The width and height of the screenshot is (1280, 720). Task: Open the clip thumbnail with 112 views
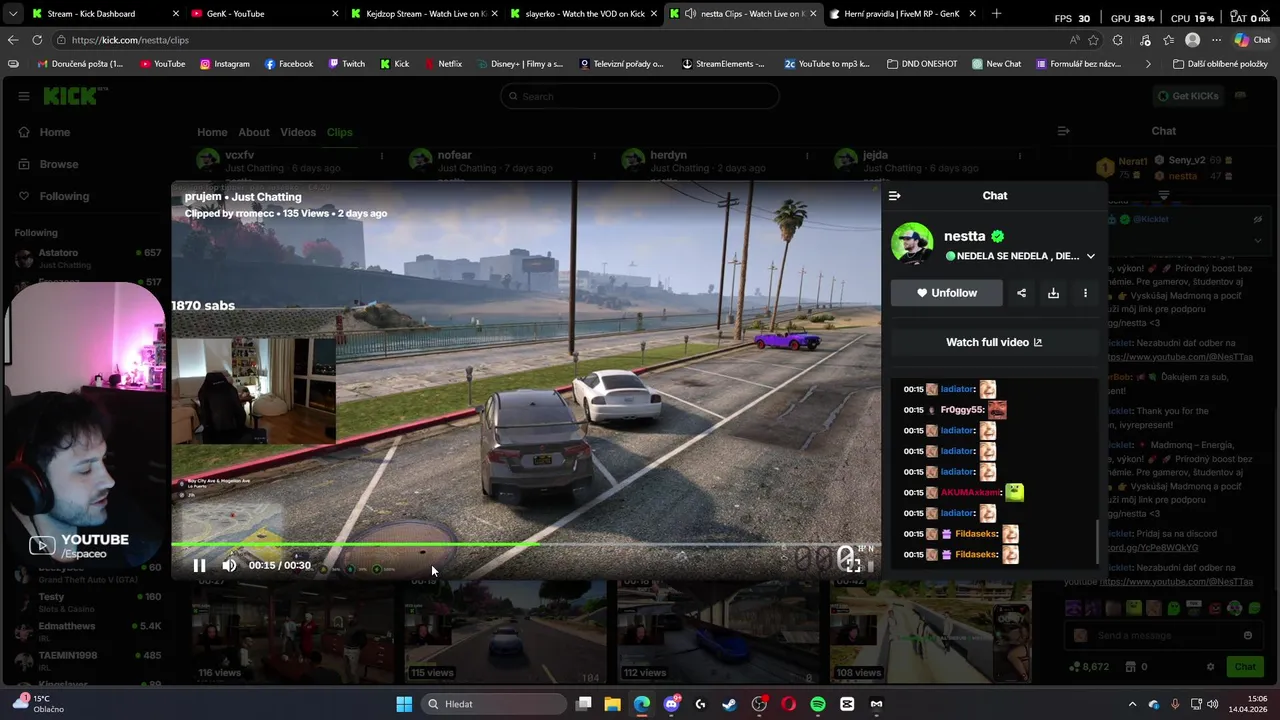718,630
